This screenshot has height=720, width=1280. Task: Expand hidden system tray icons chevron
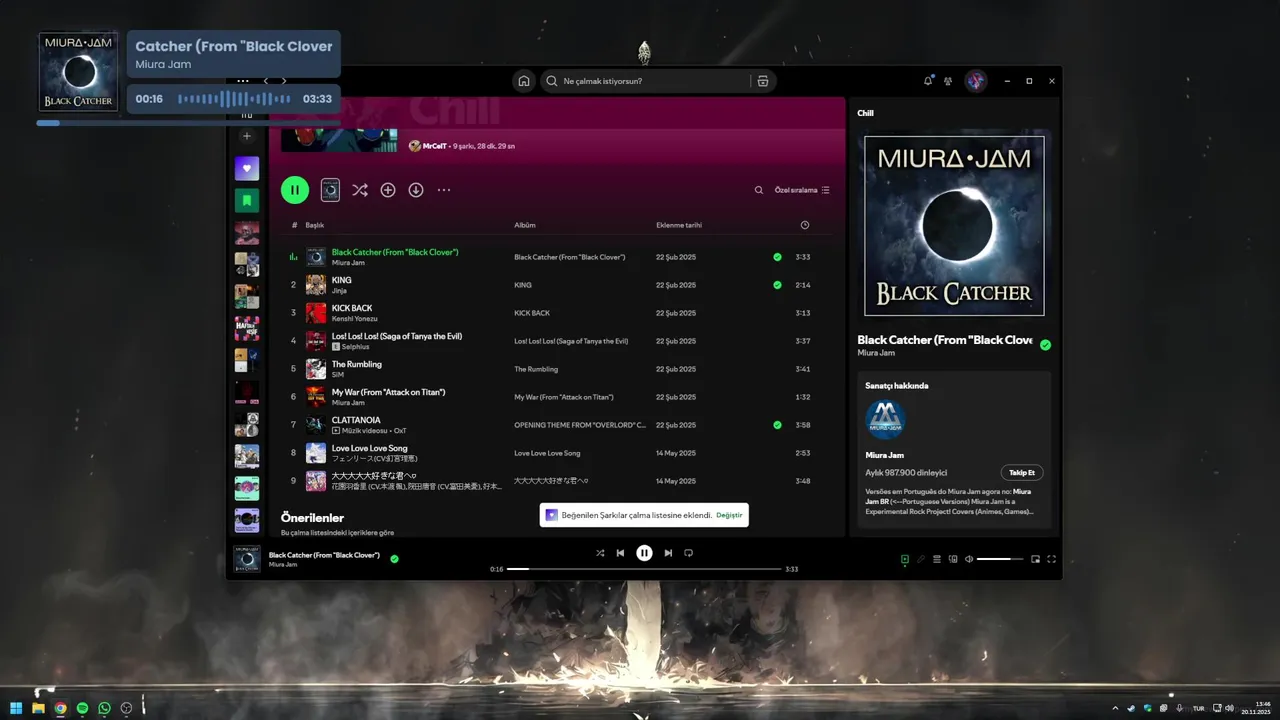[x=1116, y=708]
